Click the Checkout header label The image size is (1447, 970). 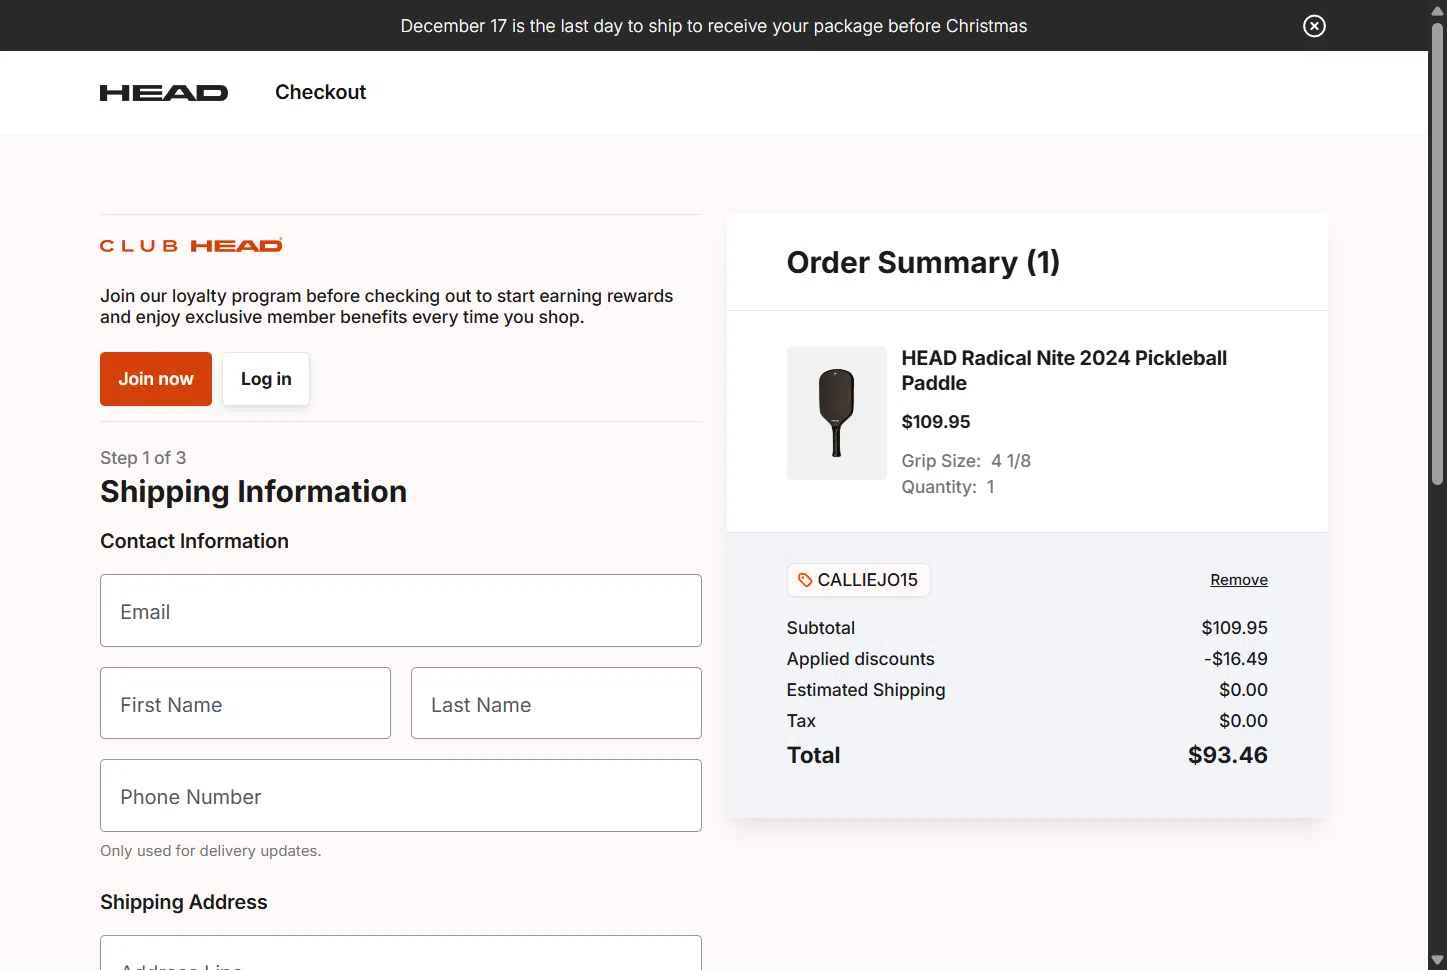(x=320, y=92)
